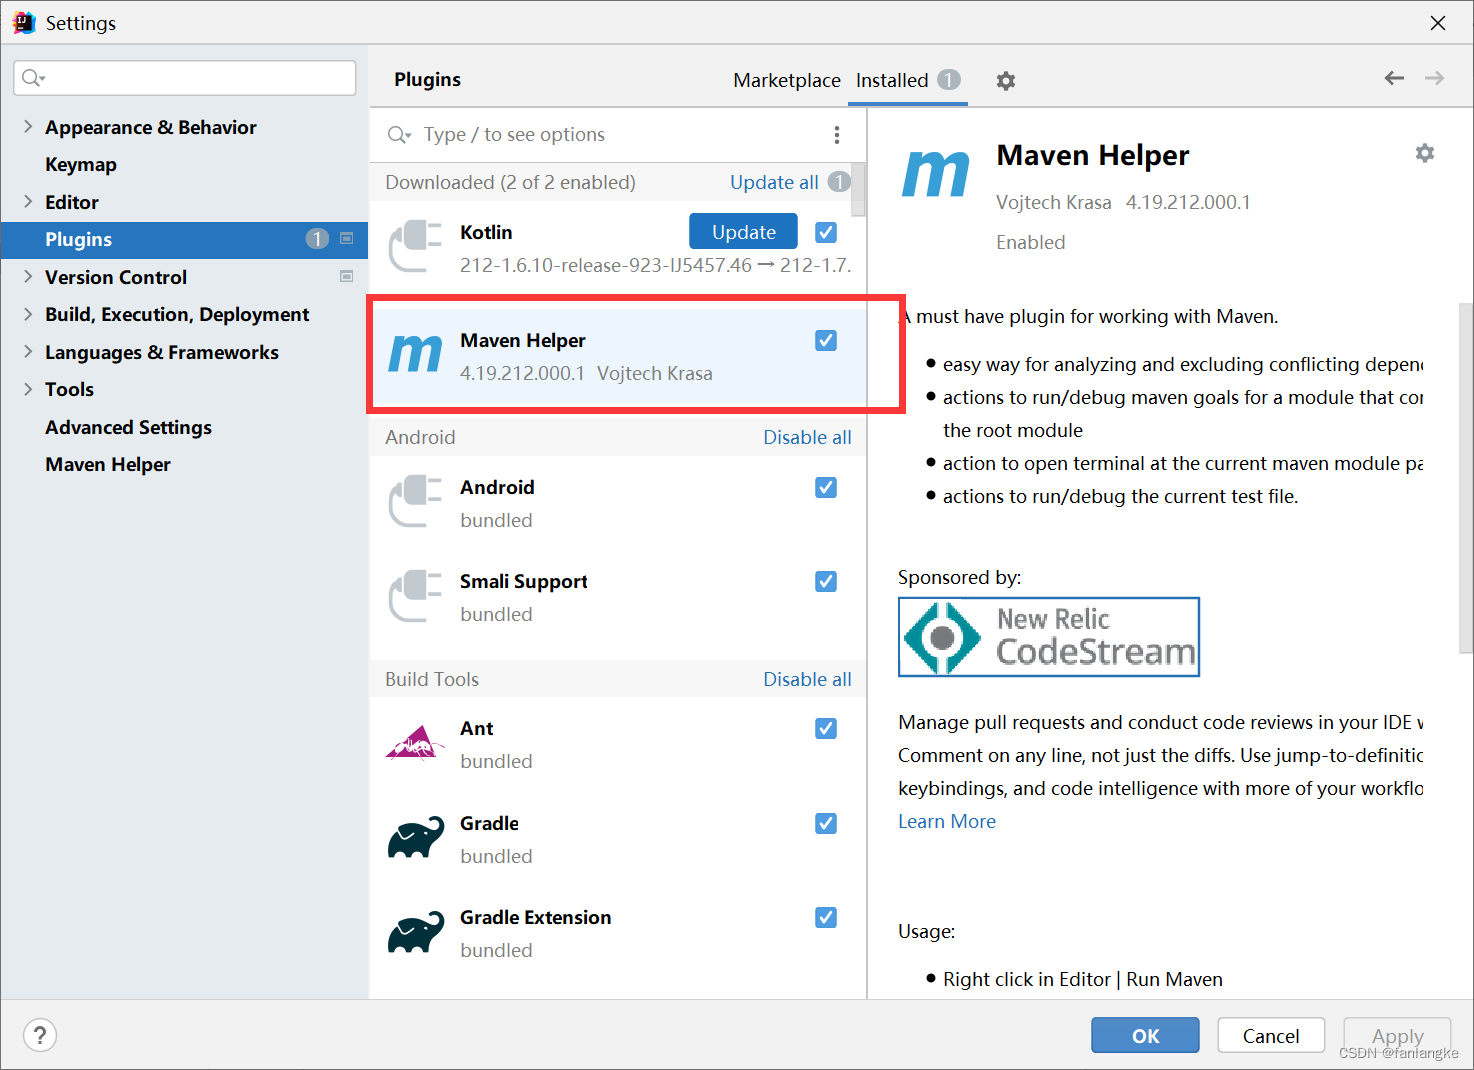Screen dimensions: 1474x1070
Task: Click the Kotlin plugin icon
Action: click(x=415, y=246)
